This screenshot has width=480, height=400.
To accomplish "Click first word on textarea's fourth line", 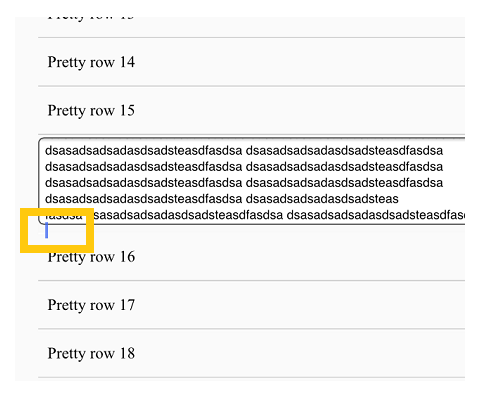I will pyautogui.click(x=144, y=199).
